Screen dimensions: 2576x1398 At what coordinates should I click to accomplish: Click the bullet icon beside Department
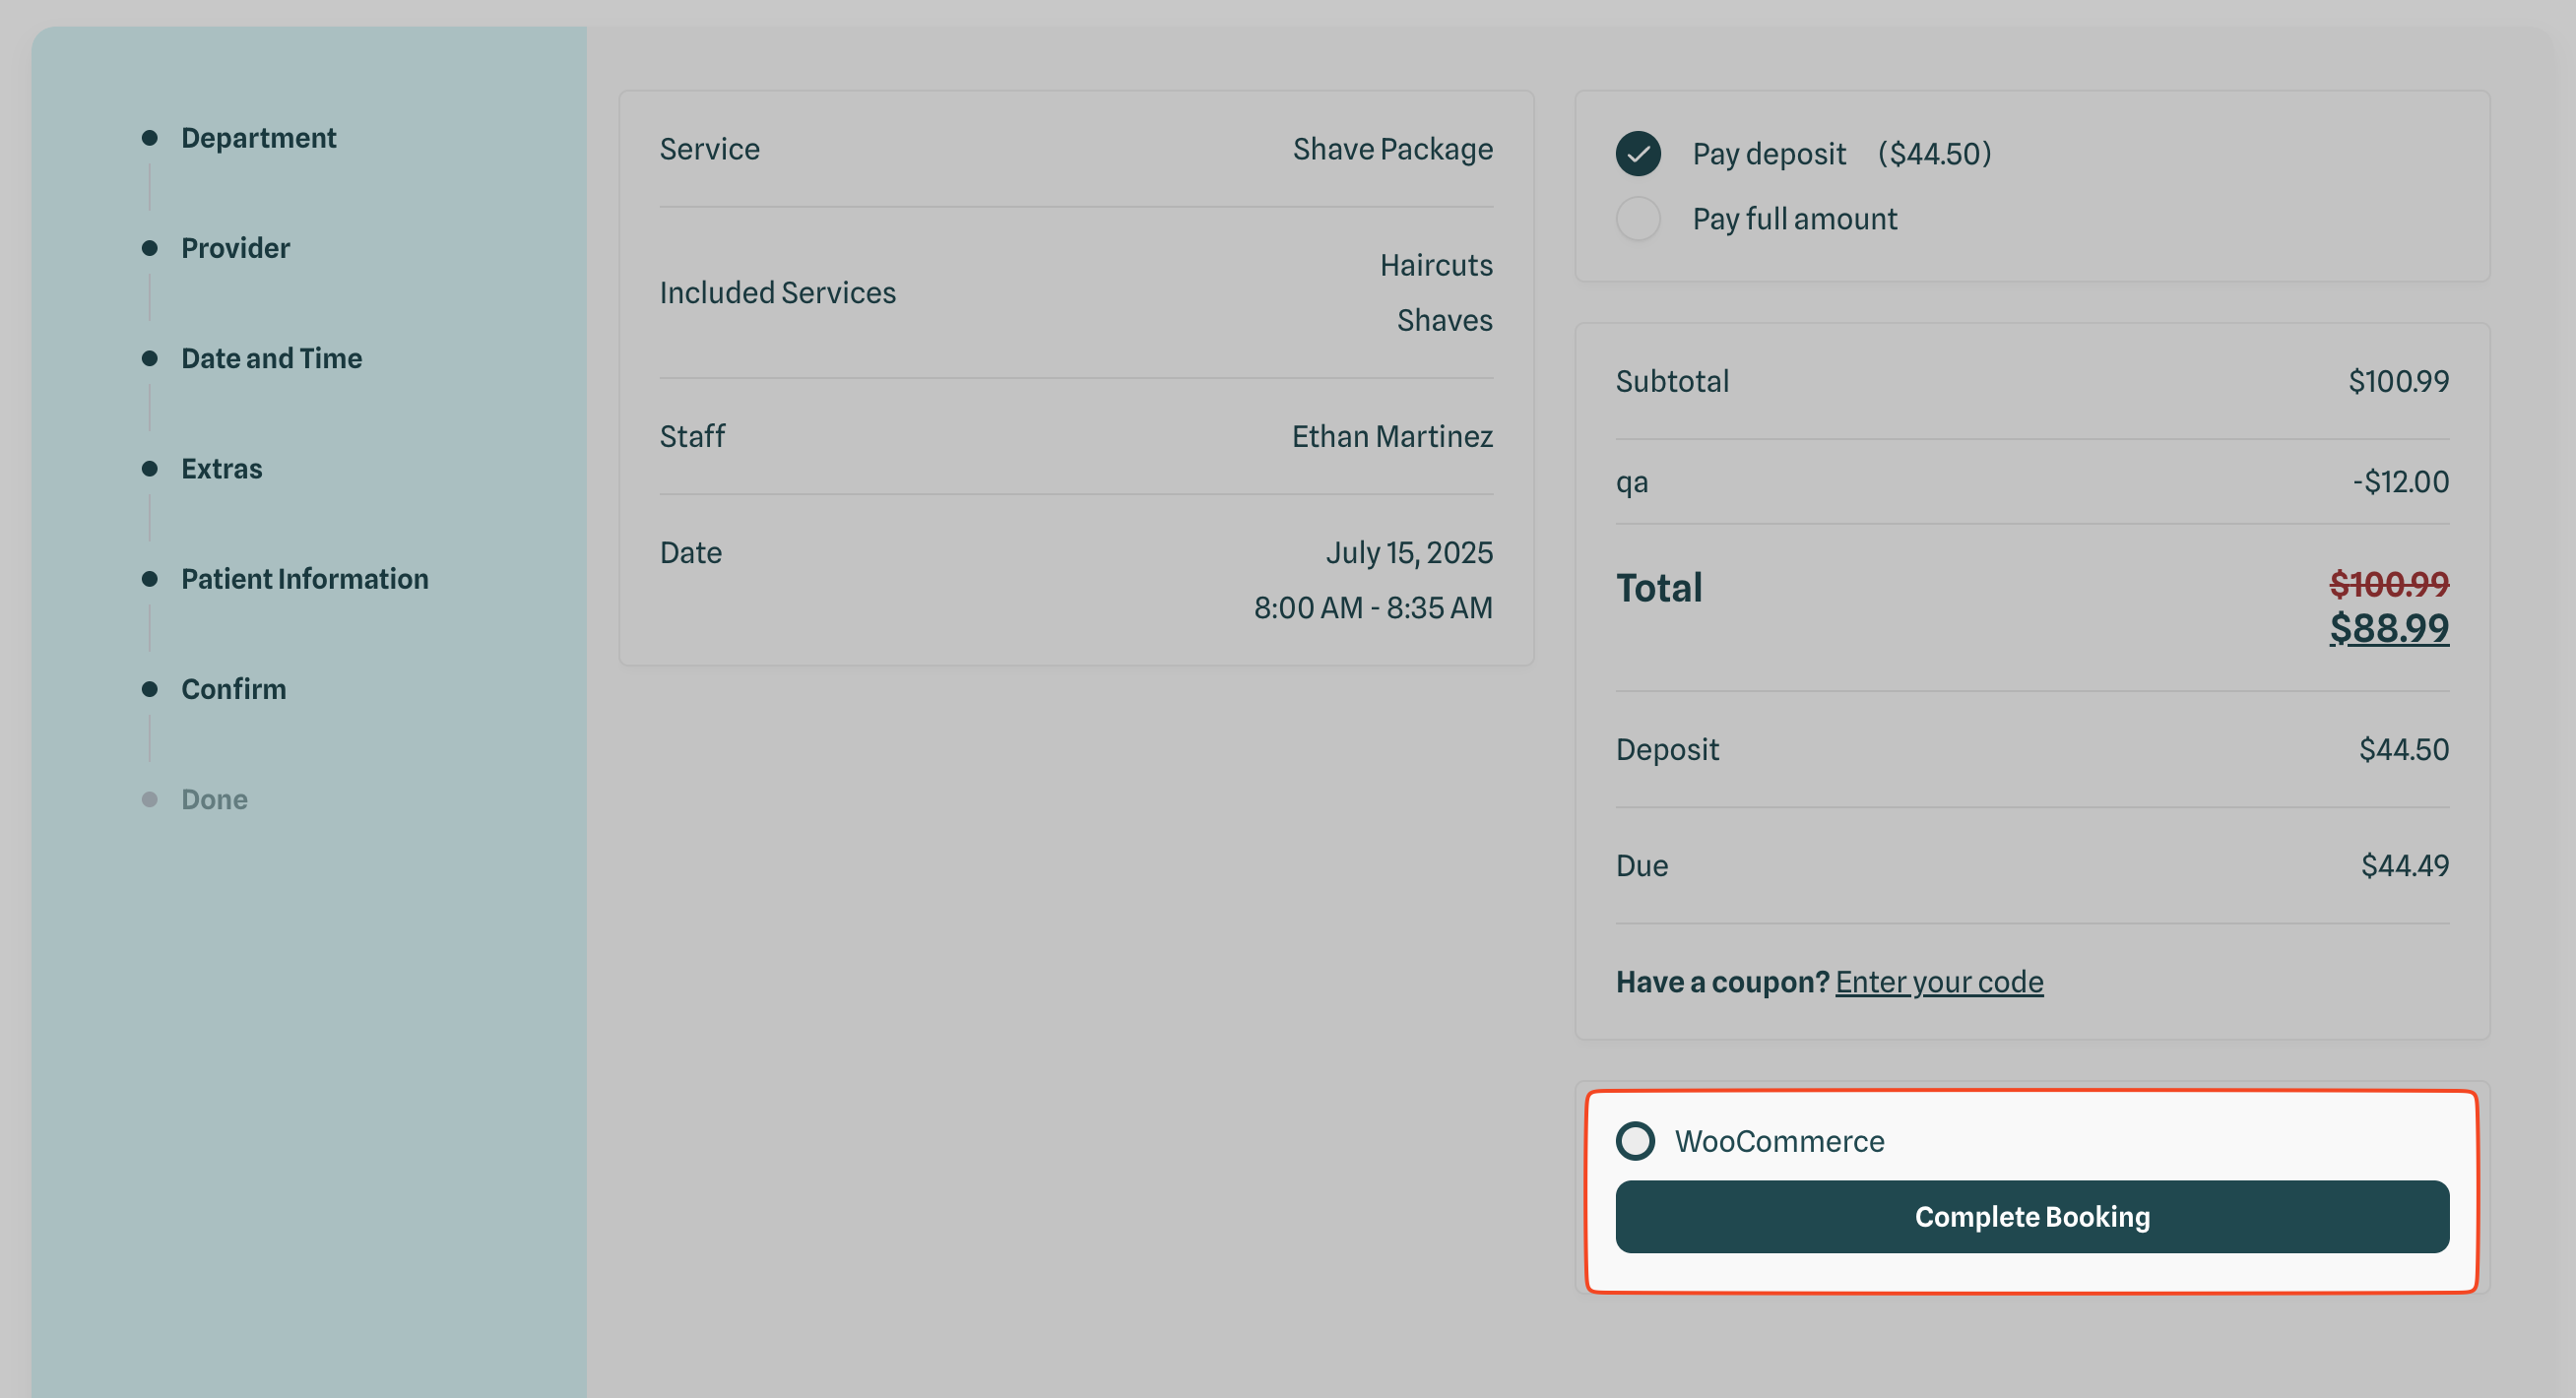tap(150, 138)
